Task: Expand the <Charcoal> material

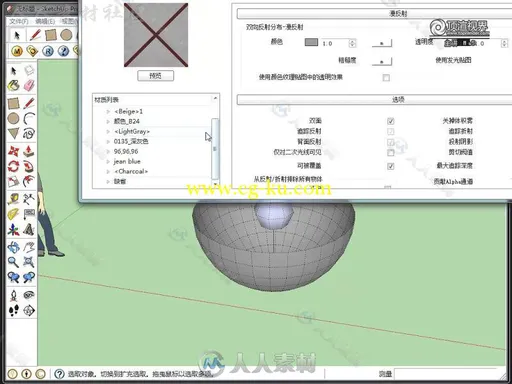Action: (108, 171)
